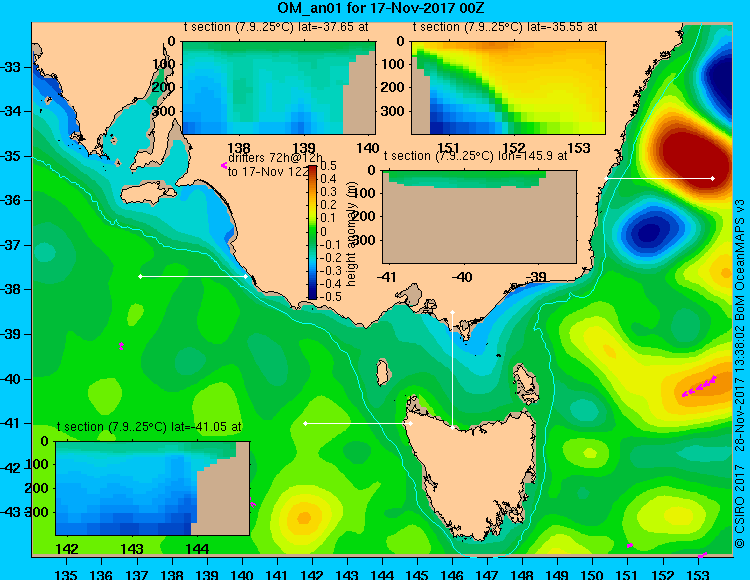Click north endpoint diamond of the 145.9 vertical section line
The height and width of the screenshot is (580, 750).
pyautogui.click(x=452, y=312)
